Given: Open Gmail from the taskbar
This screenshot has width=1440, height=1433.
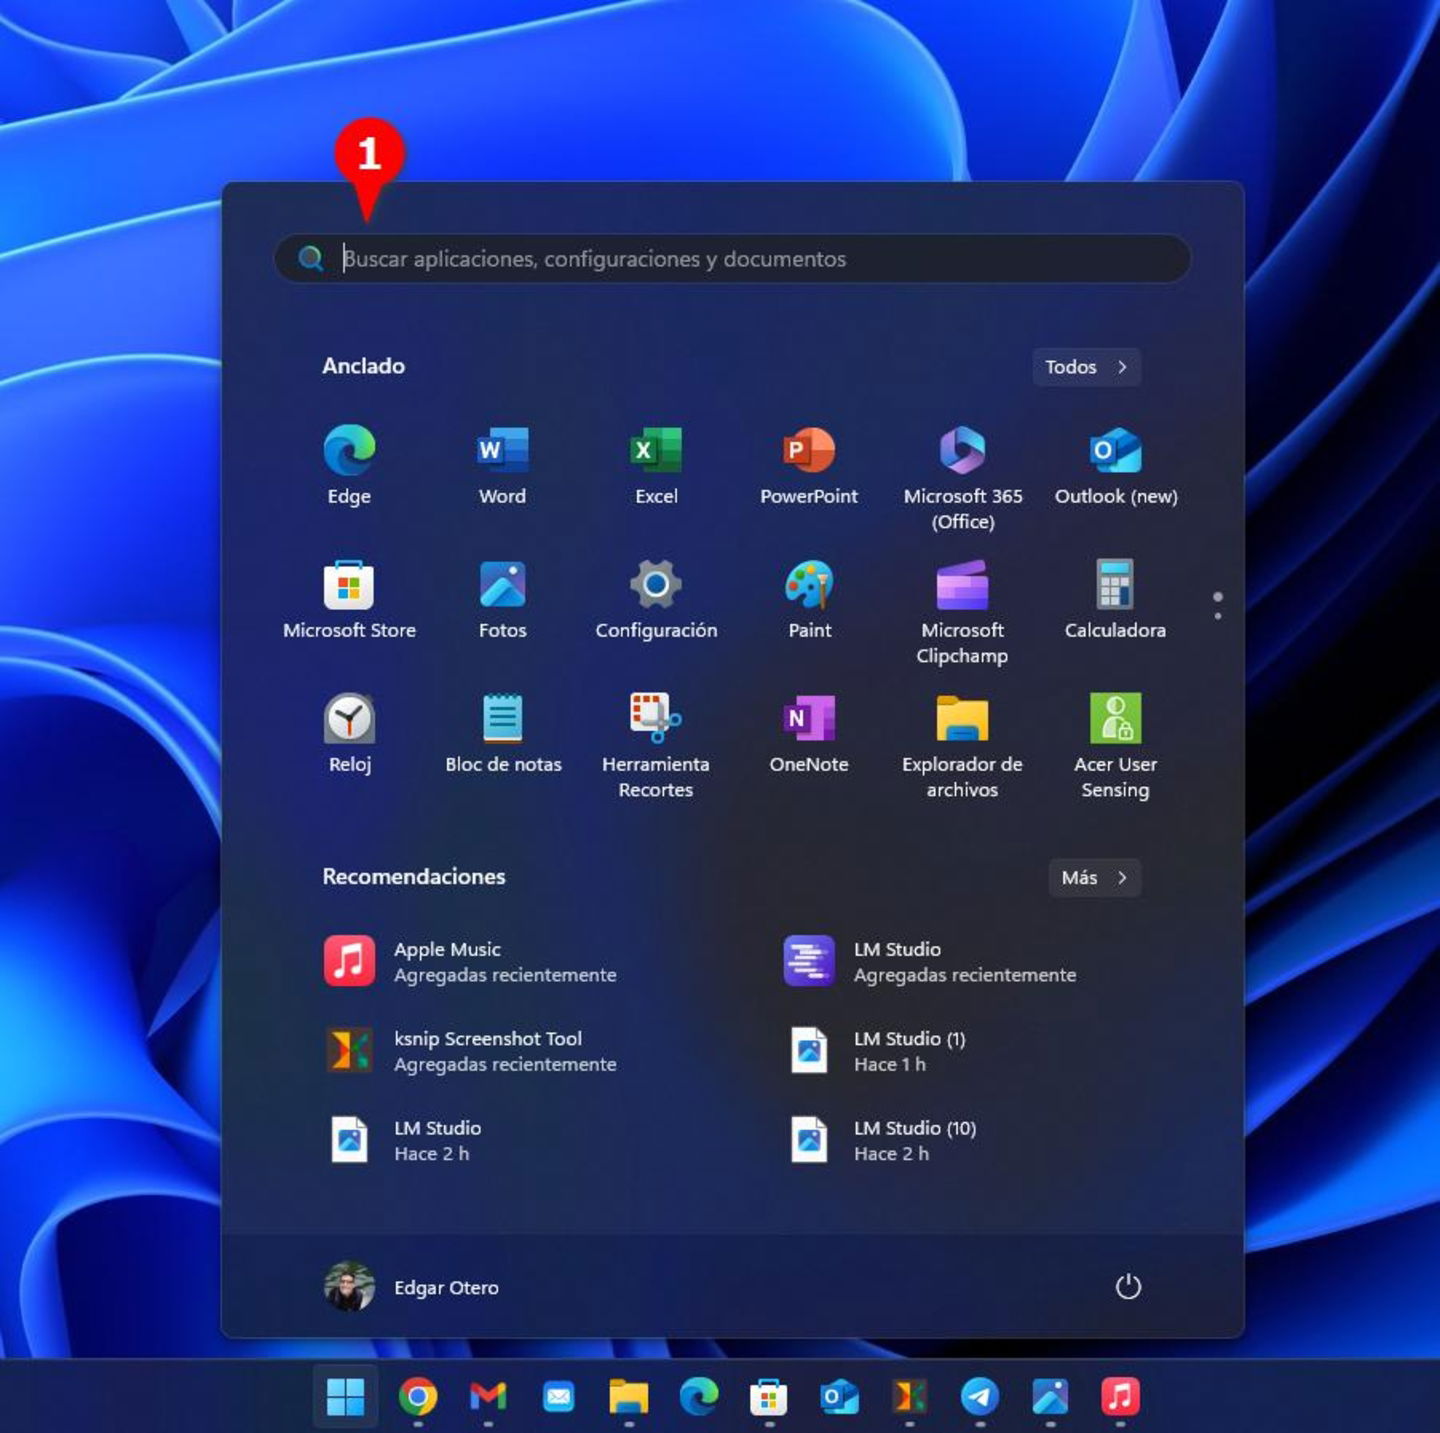Looking at the screenshot, I should point(488,1396).
